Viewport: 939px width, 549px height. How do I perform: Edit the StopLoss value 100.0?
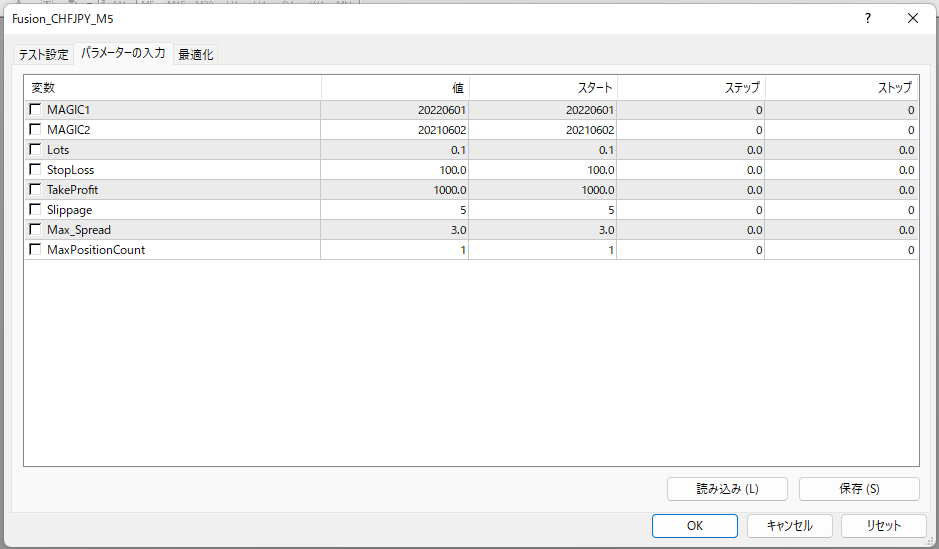395,170
